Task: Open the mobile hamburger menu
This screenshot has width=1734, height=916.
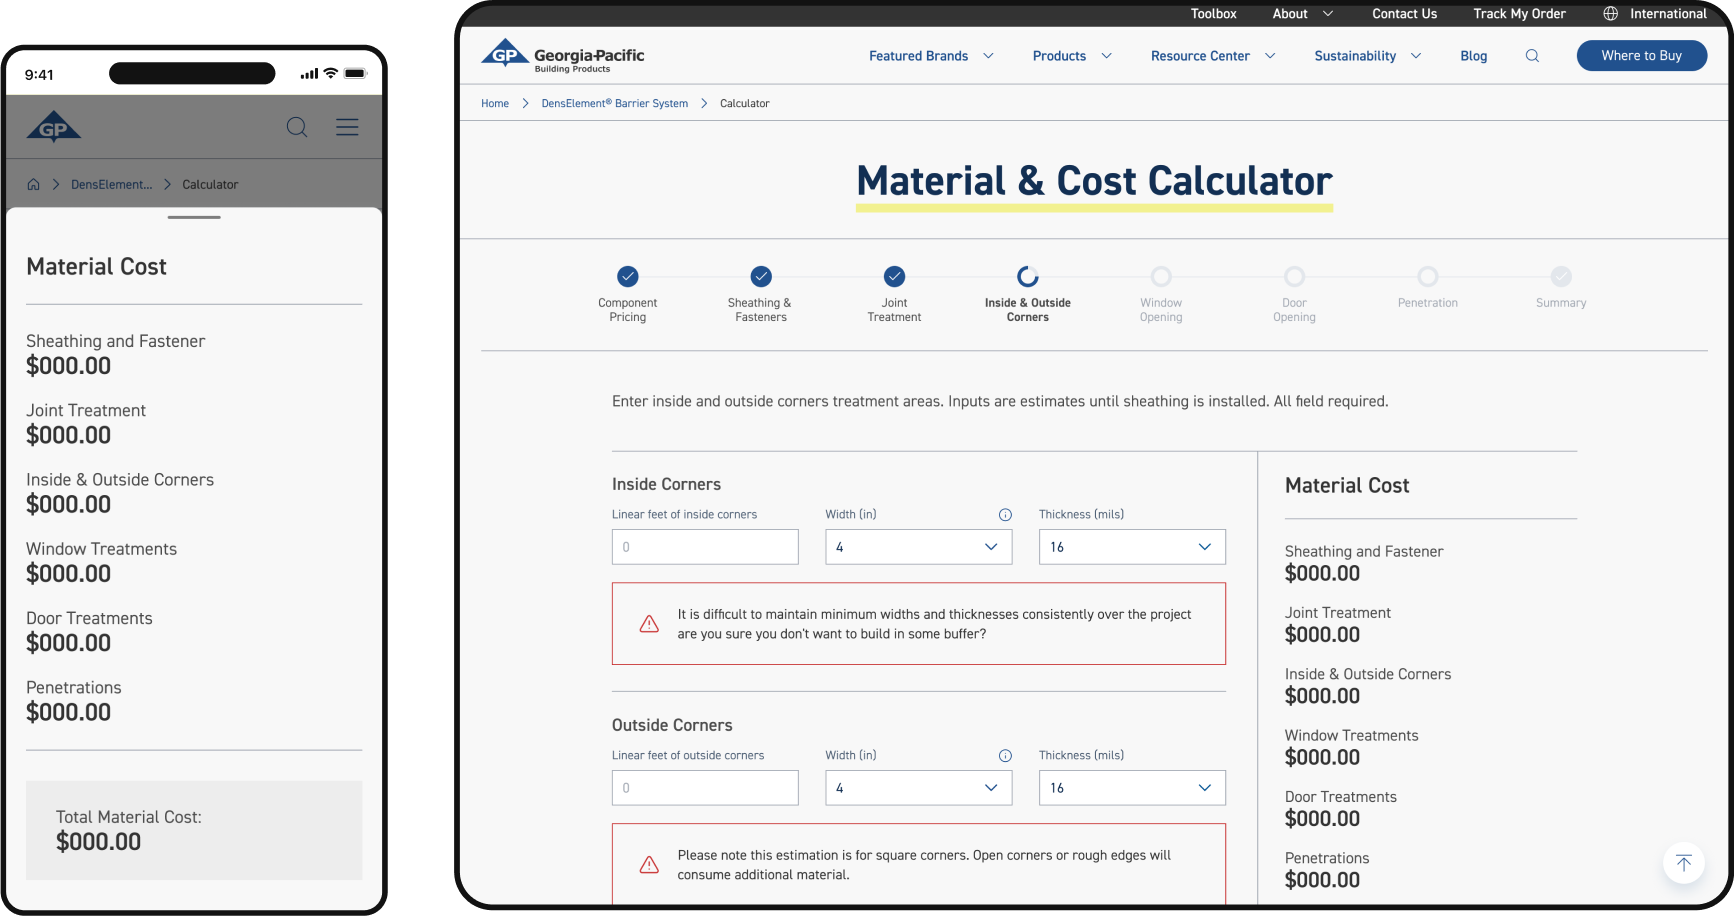Action: click(x=347, y=127)
